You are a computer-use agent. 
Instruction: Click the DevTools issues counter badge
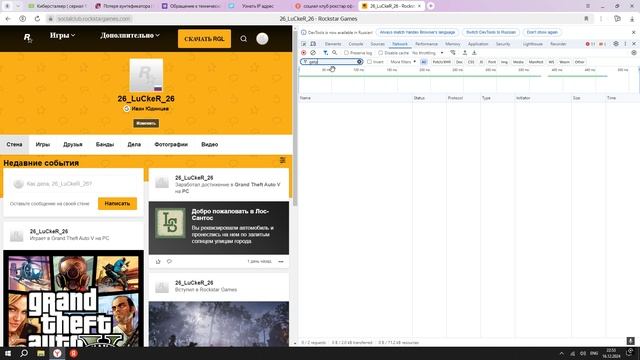tap(602, 44)
